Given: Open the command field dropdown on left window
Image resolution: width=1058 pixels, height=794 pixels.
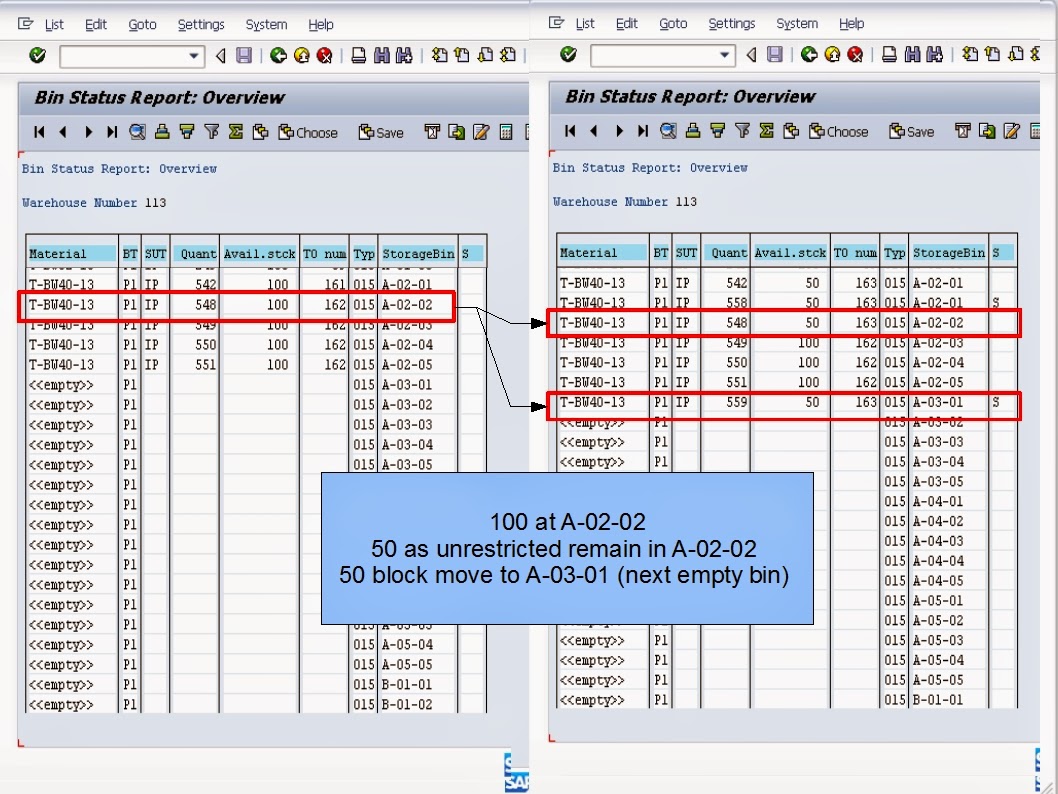Looking at the screenshot, I should coord(196,55).
